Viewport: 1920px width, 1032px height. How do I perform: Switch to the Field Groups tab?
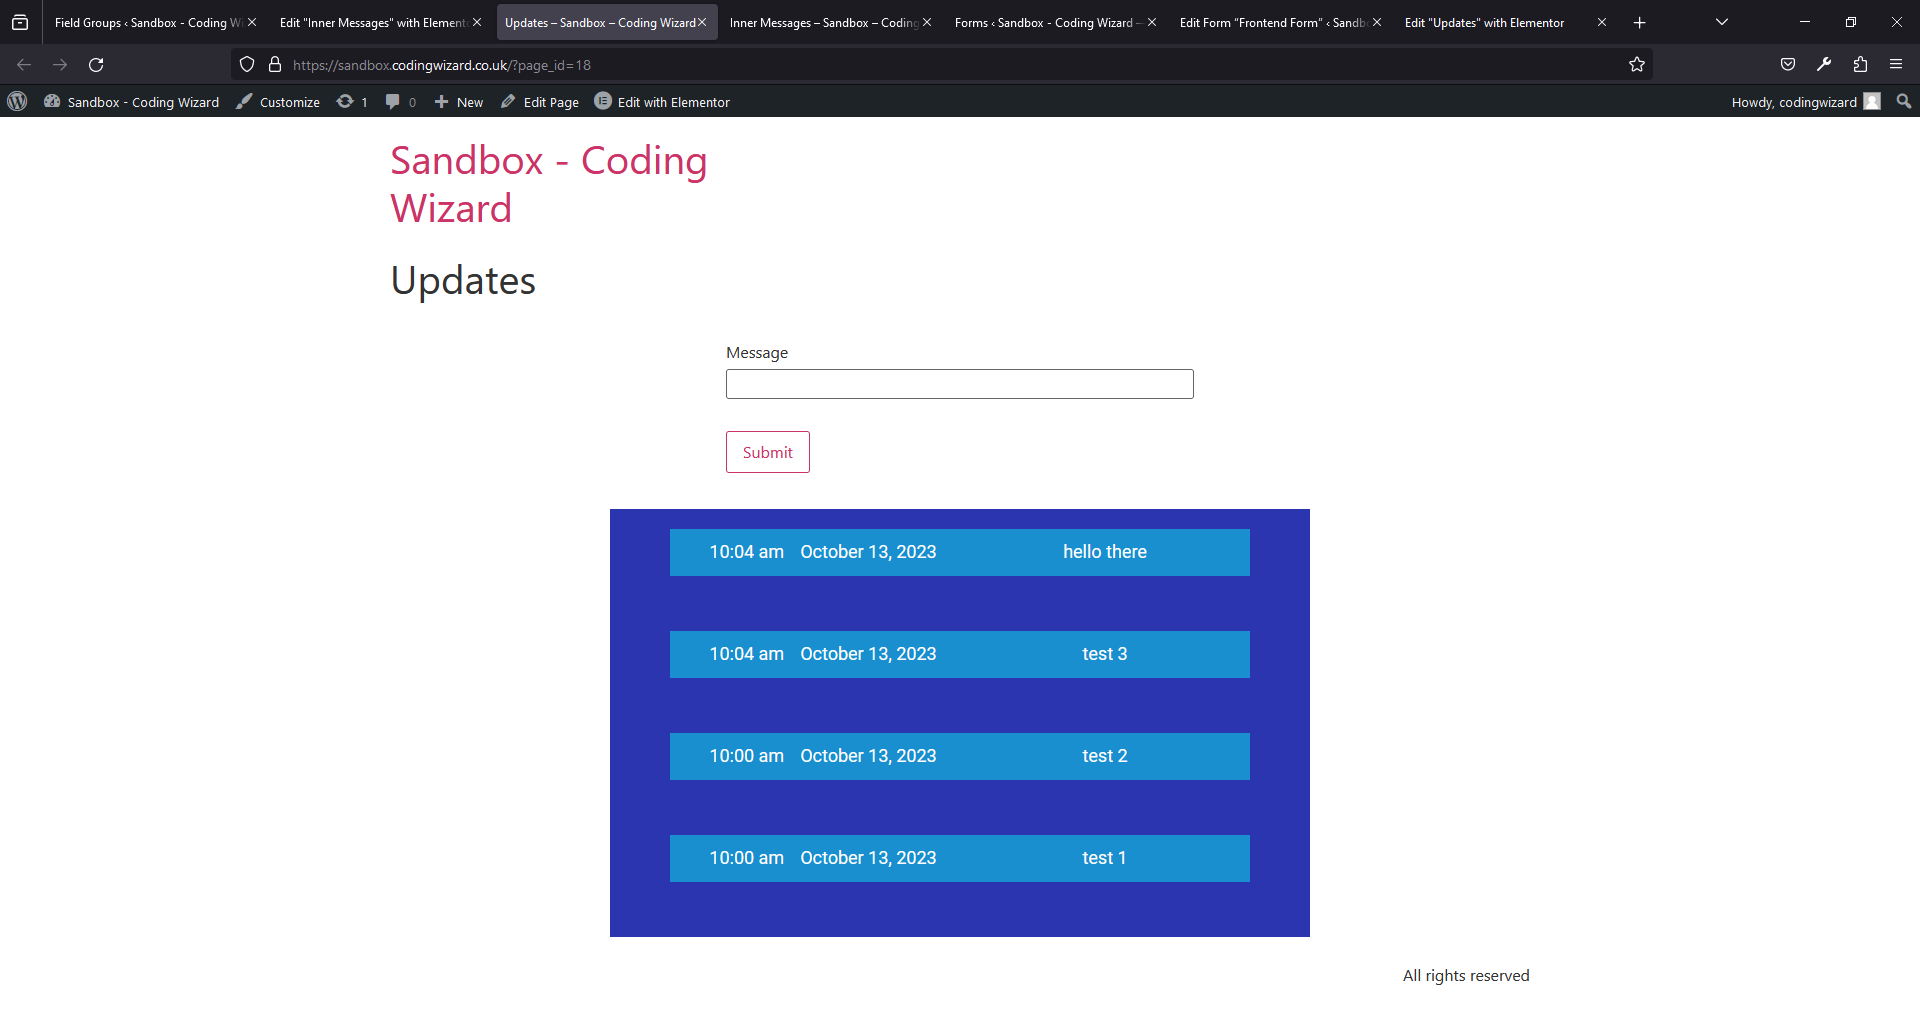(147, 22)
